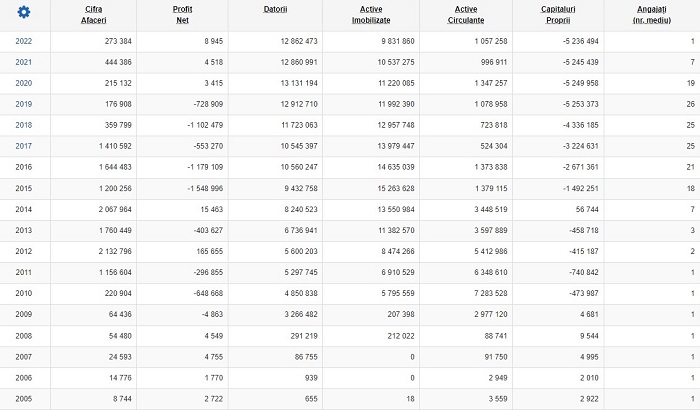Select the 2010 debts value 4 850 838
700x410 pixels.
pos(301,293)
